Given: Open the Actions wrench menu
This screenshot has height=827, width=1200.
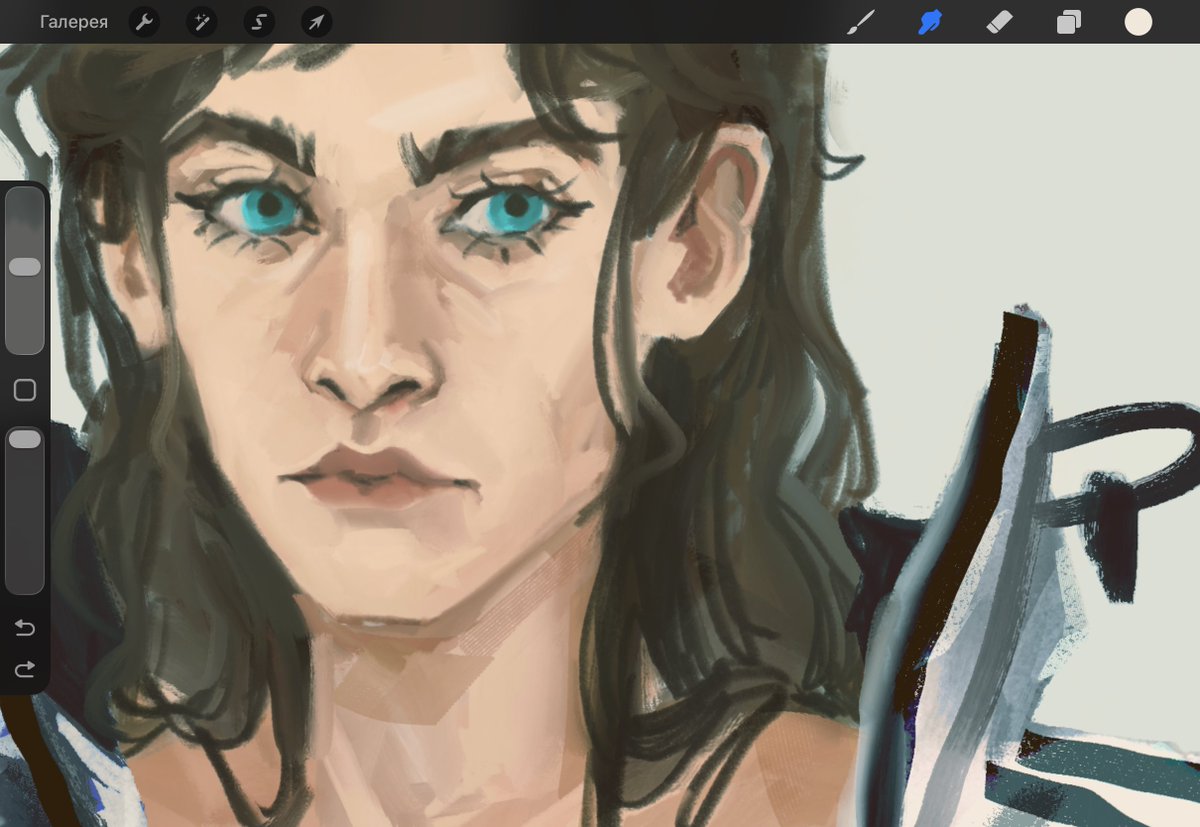Looking at the screenshot, I should click(x=144, y=22).
